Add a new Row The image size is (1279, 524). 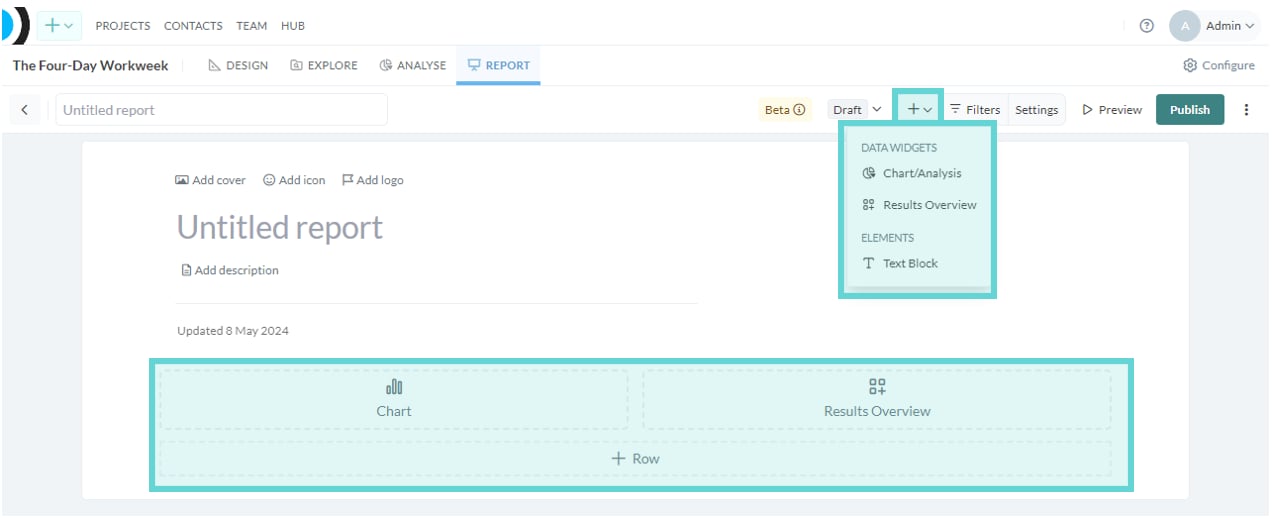click(x=635, y=459)
